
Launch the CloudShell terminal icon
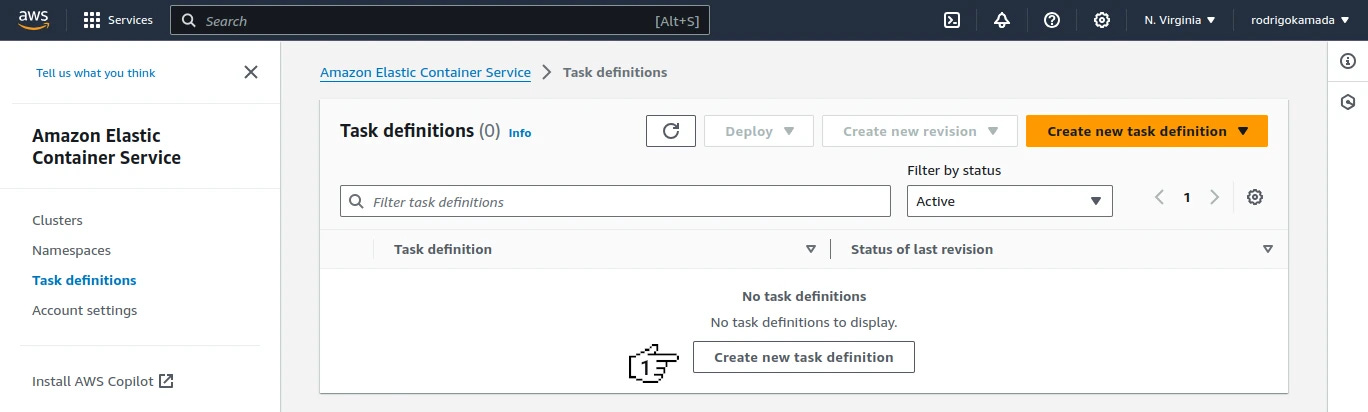pos(953,20)
